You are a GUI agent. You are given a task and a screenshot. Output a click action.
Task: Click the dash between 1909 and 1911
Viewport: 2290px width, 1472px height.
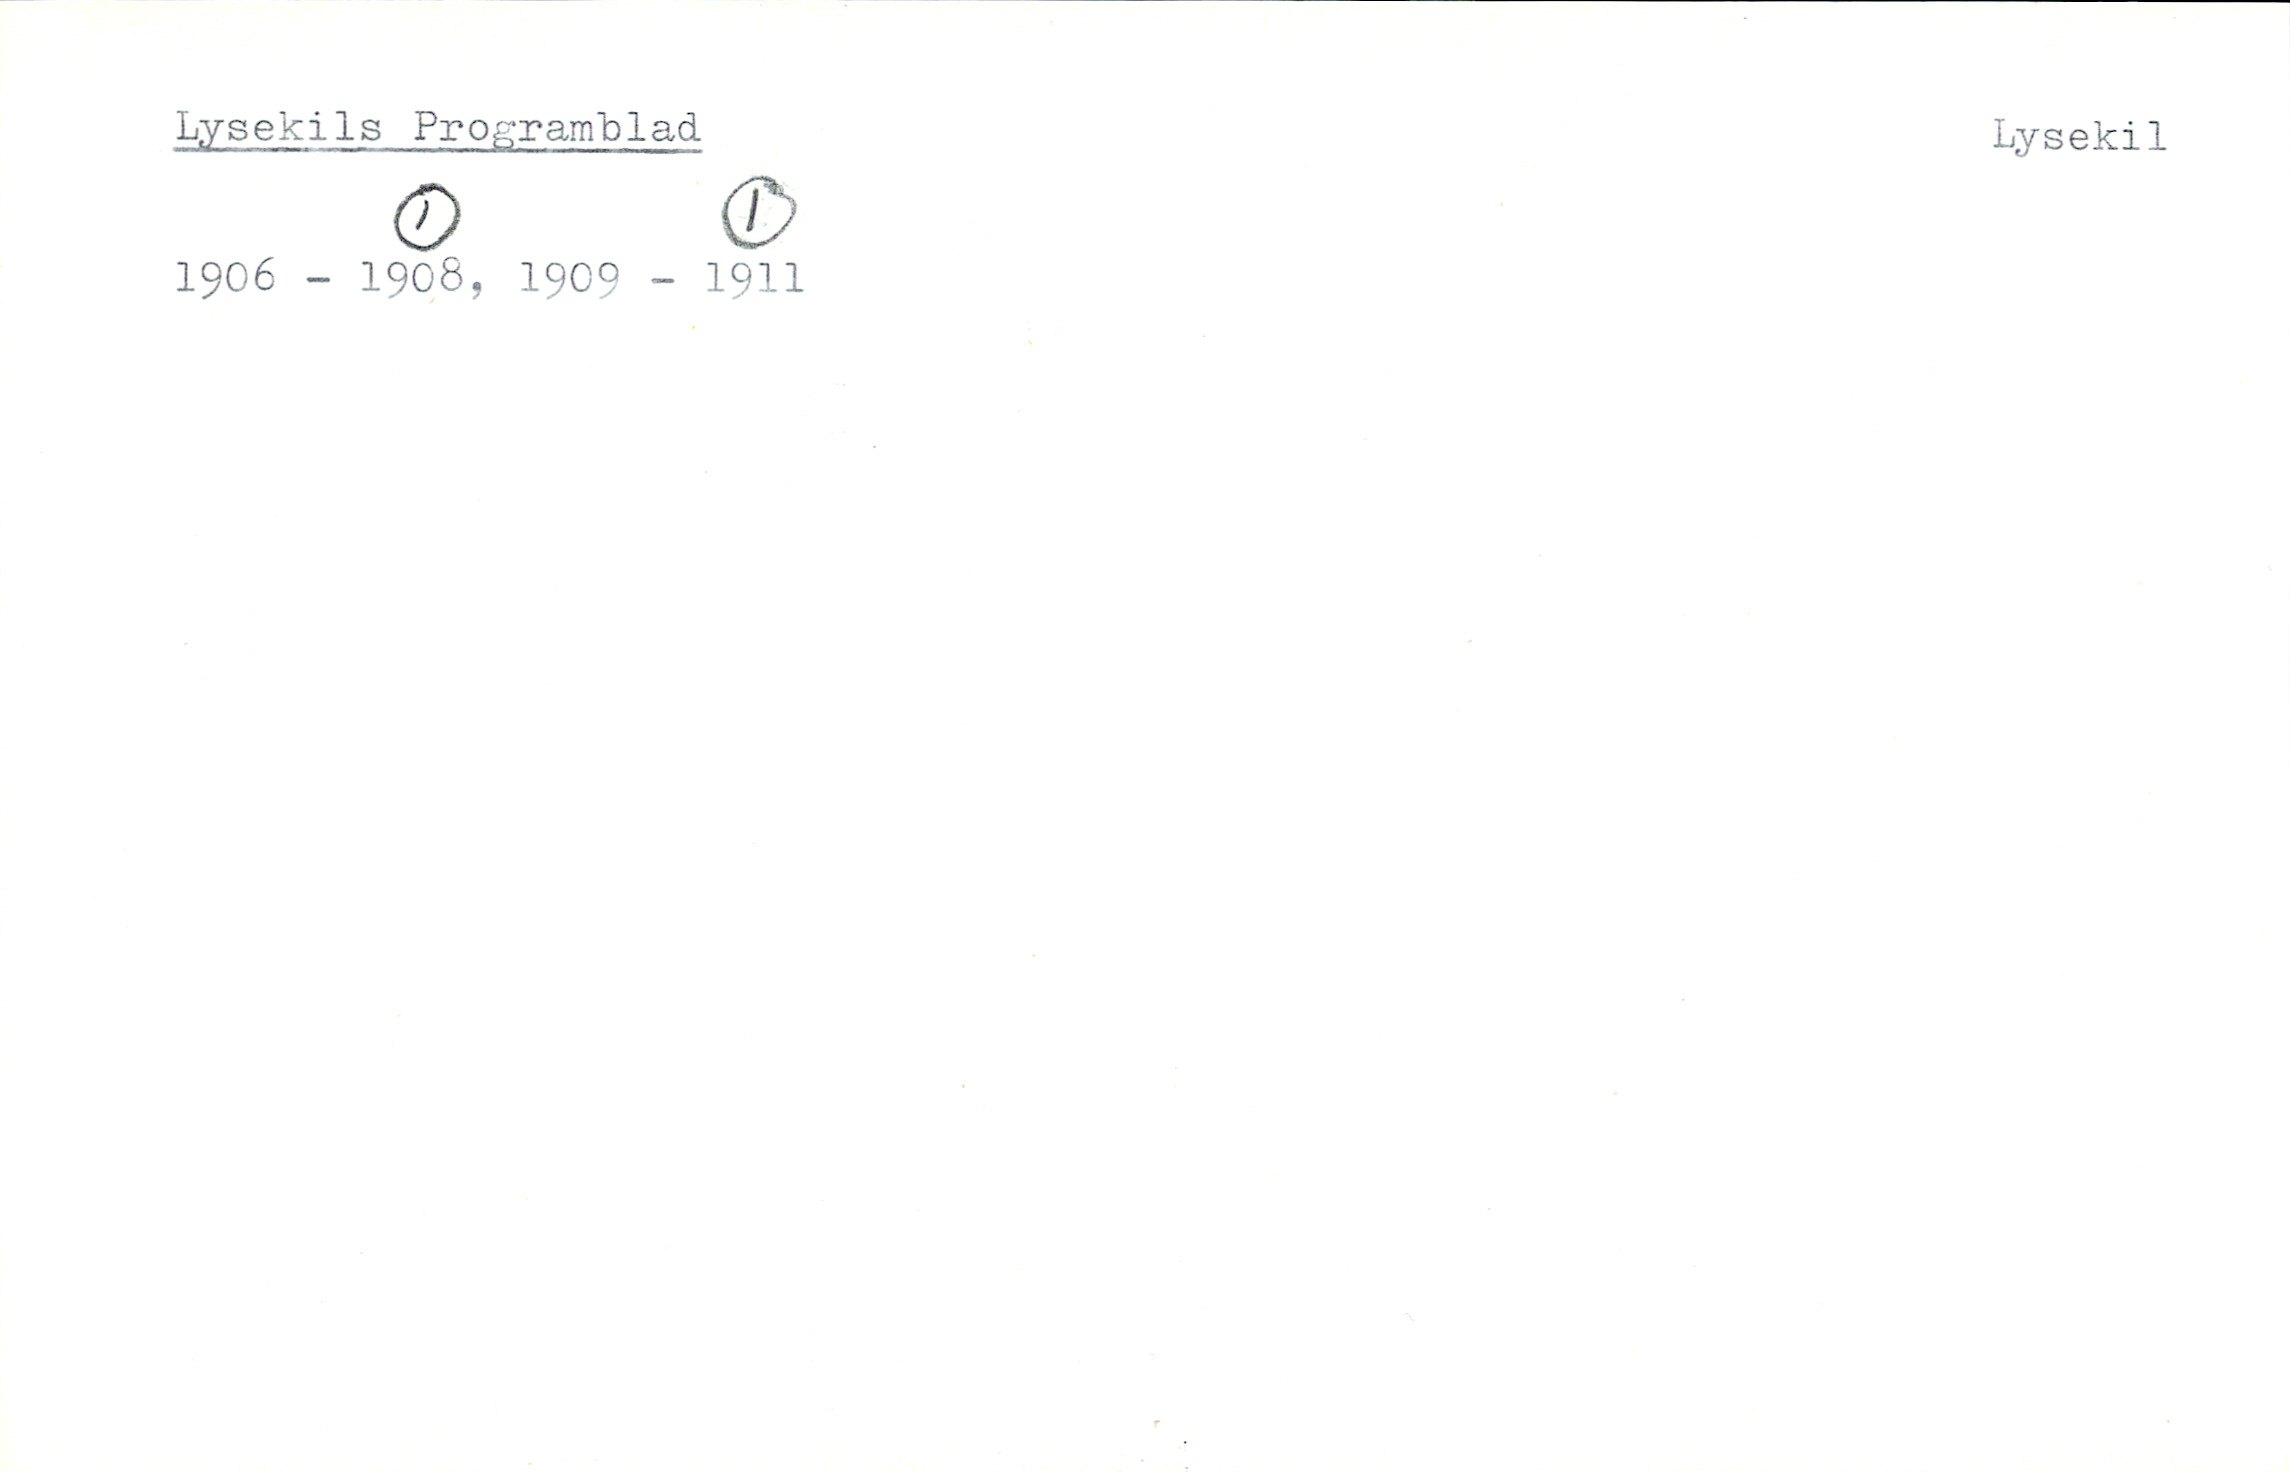(662, 282)
